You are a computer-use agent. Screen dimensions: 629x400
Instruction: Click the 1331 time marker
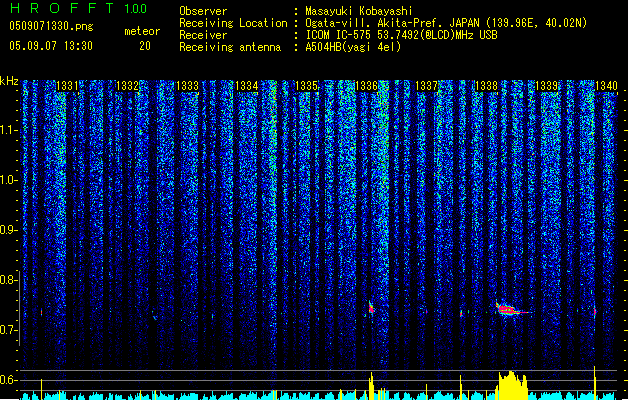(67, 86)
